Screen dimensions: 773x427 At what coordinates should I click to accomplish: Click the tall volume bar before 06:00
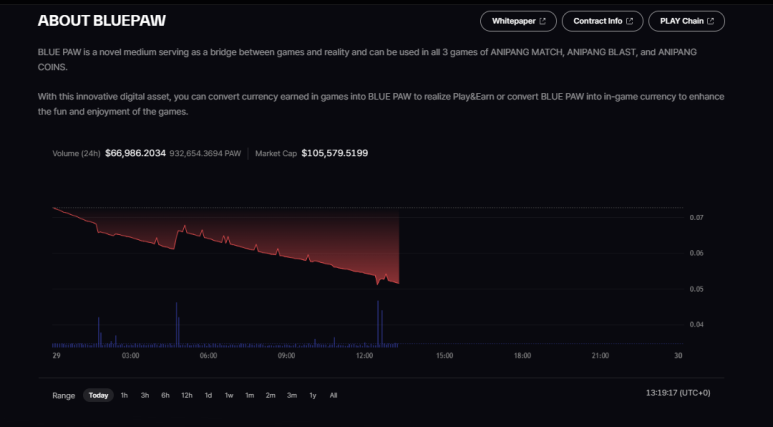[x=176, y=324]
